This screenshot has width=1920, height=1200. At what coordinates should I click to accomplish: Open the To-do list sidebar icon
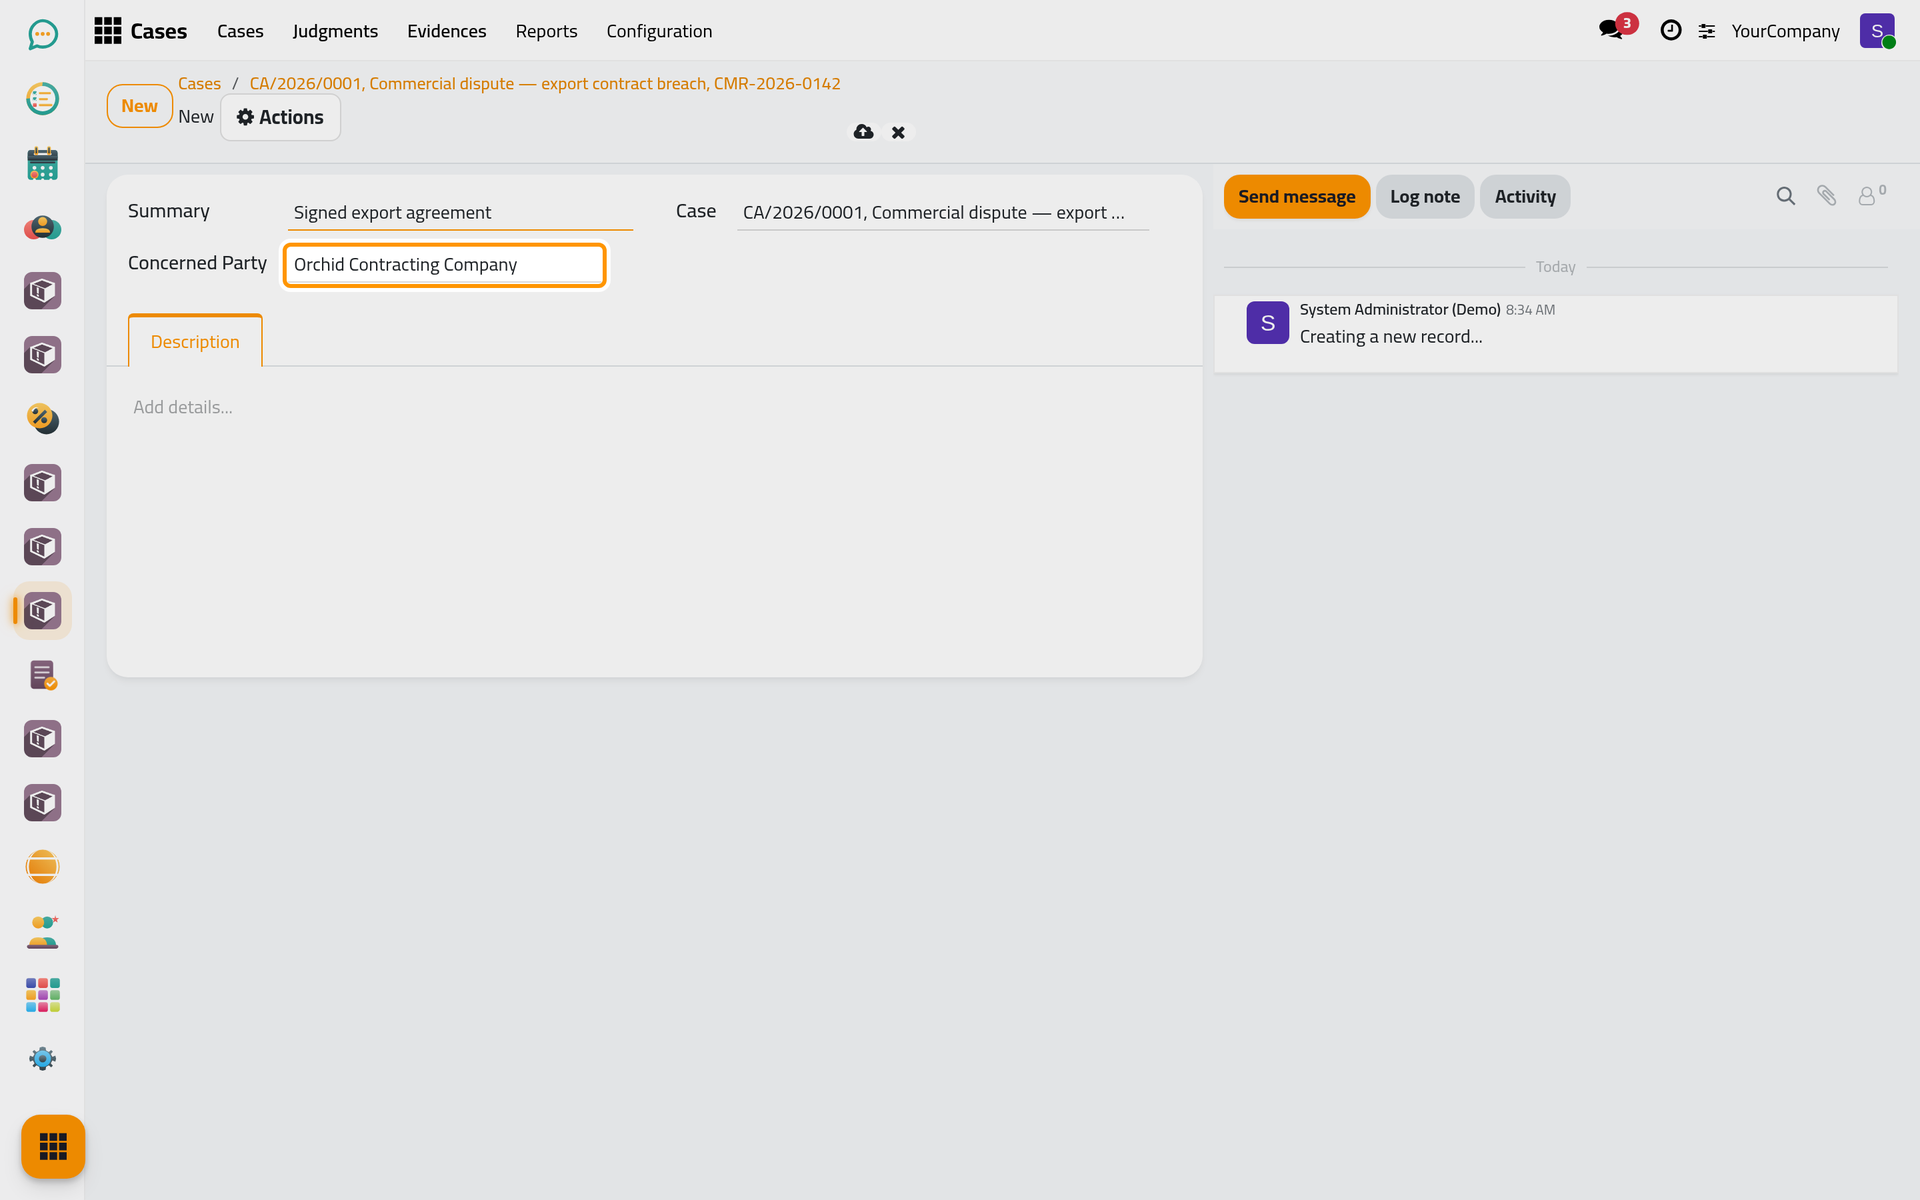(x=42, y=99)
